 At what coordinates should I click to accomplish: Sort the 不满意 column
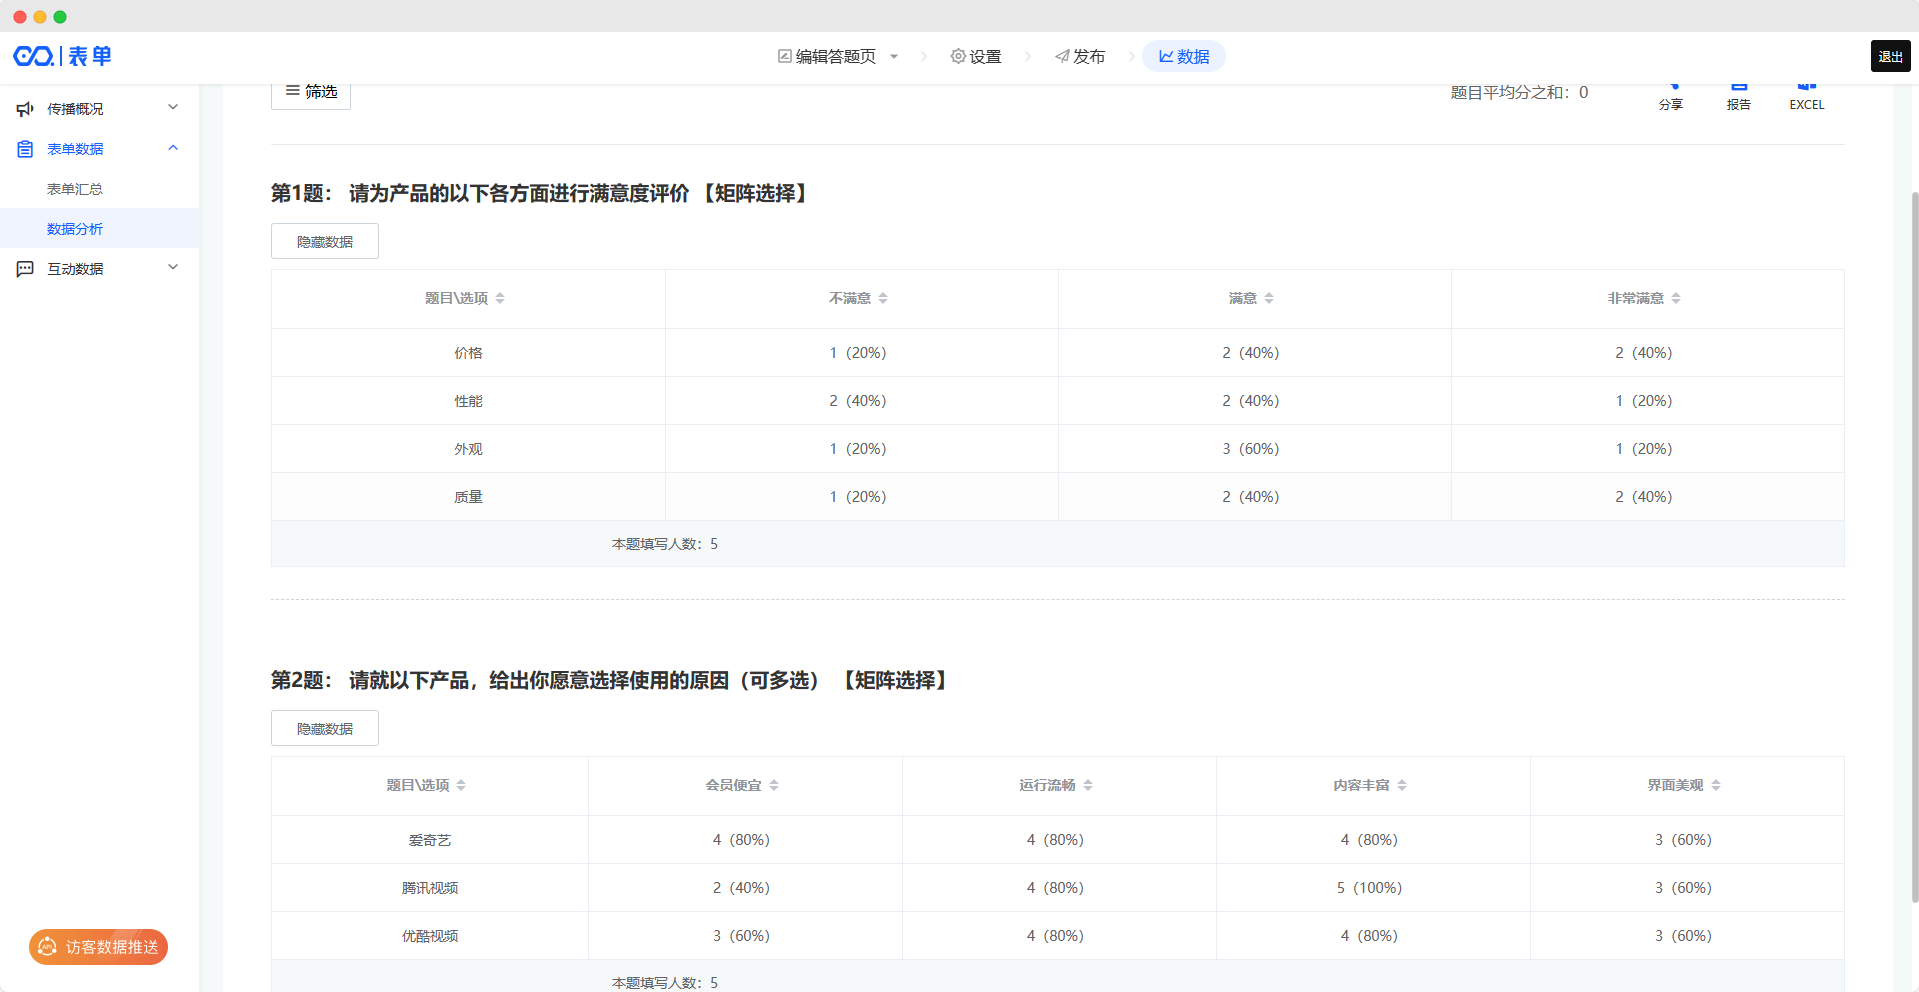pyautogui.click(x=883, y=298)
